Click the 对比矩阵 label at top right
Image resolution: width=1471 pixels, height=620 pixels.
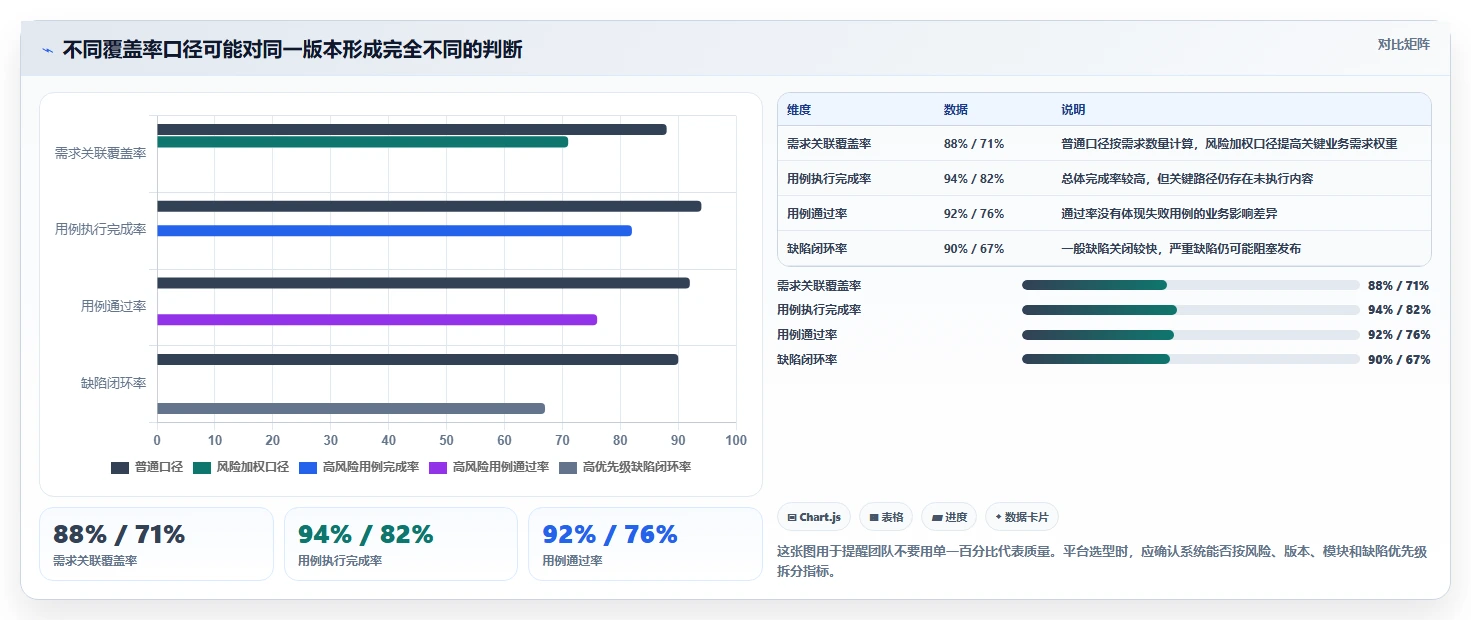pos(1403,44)
